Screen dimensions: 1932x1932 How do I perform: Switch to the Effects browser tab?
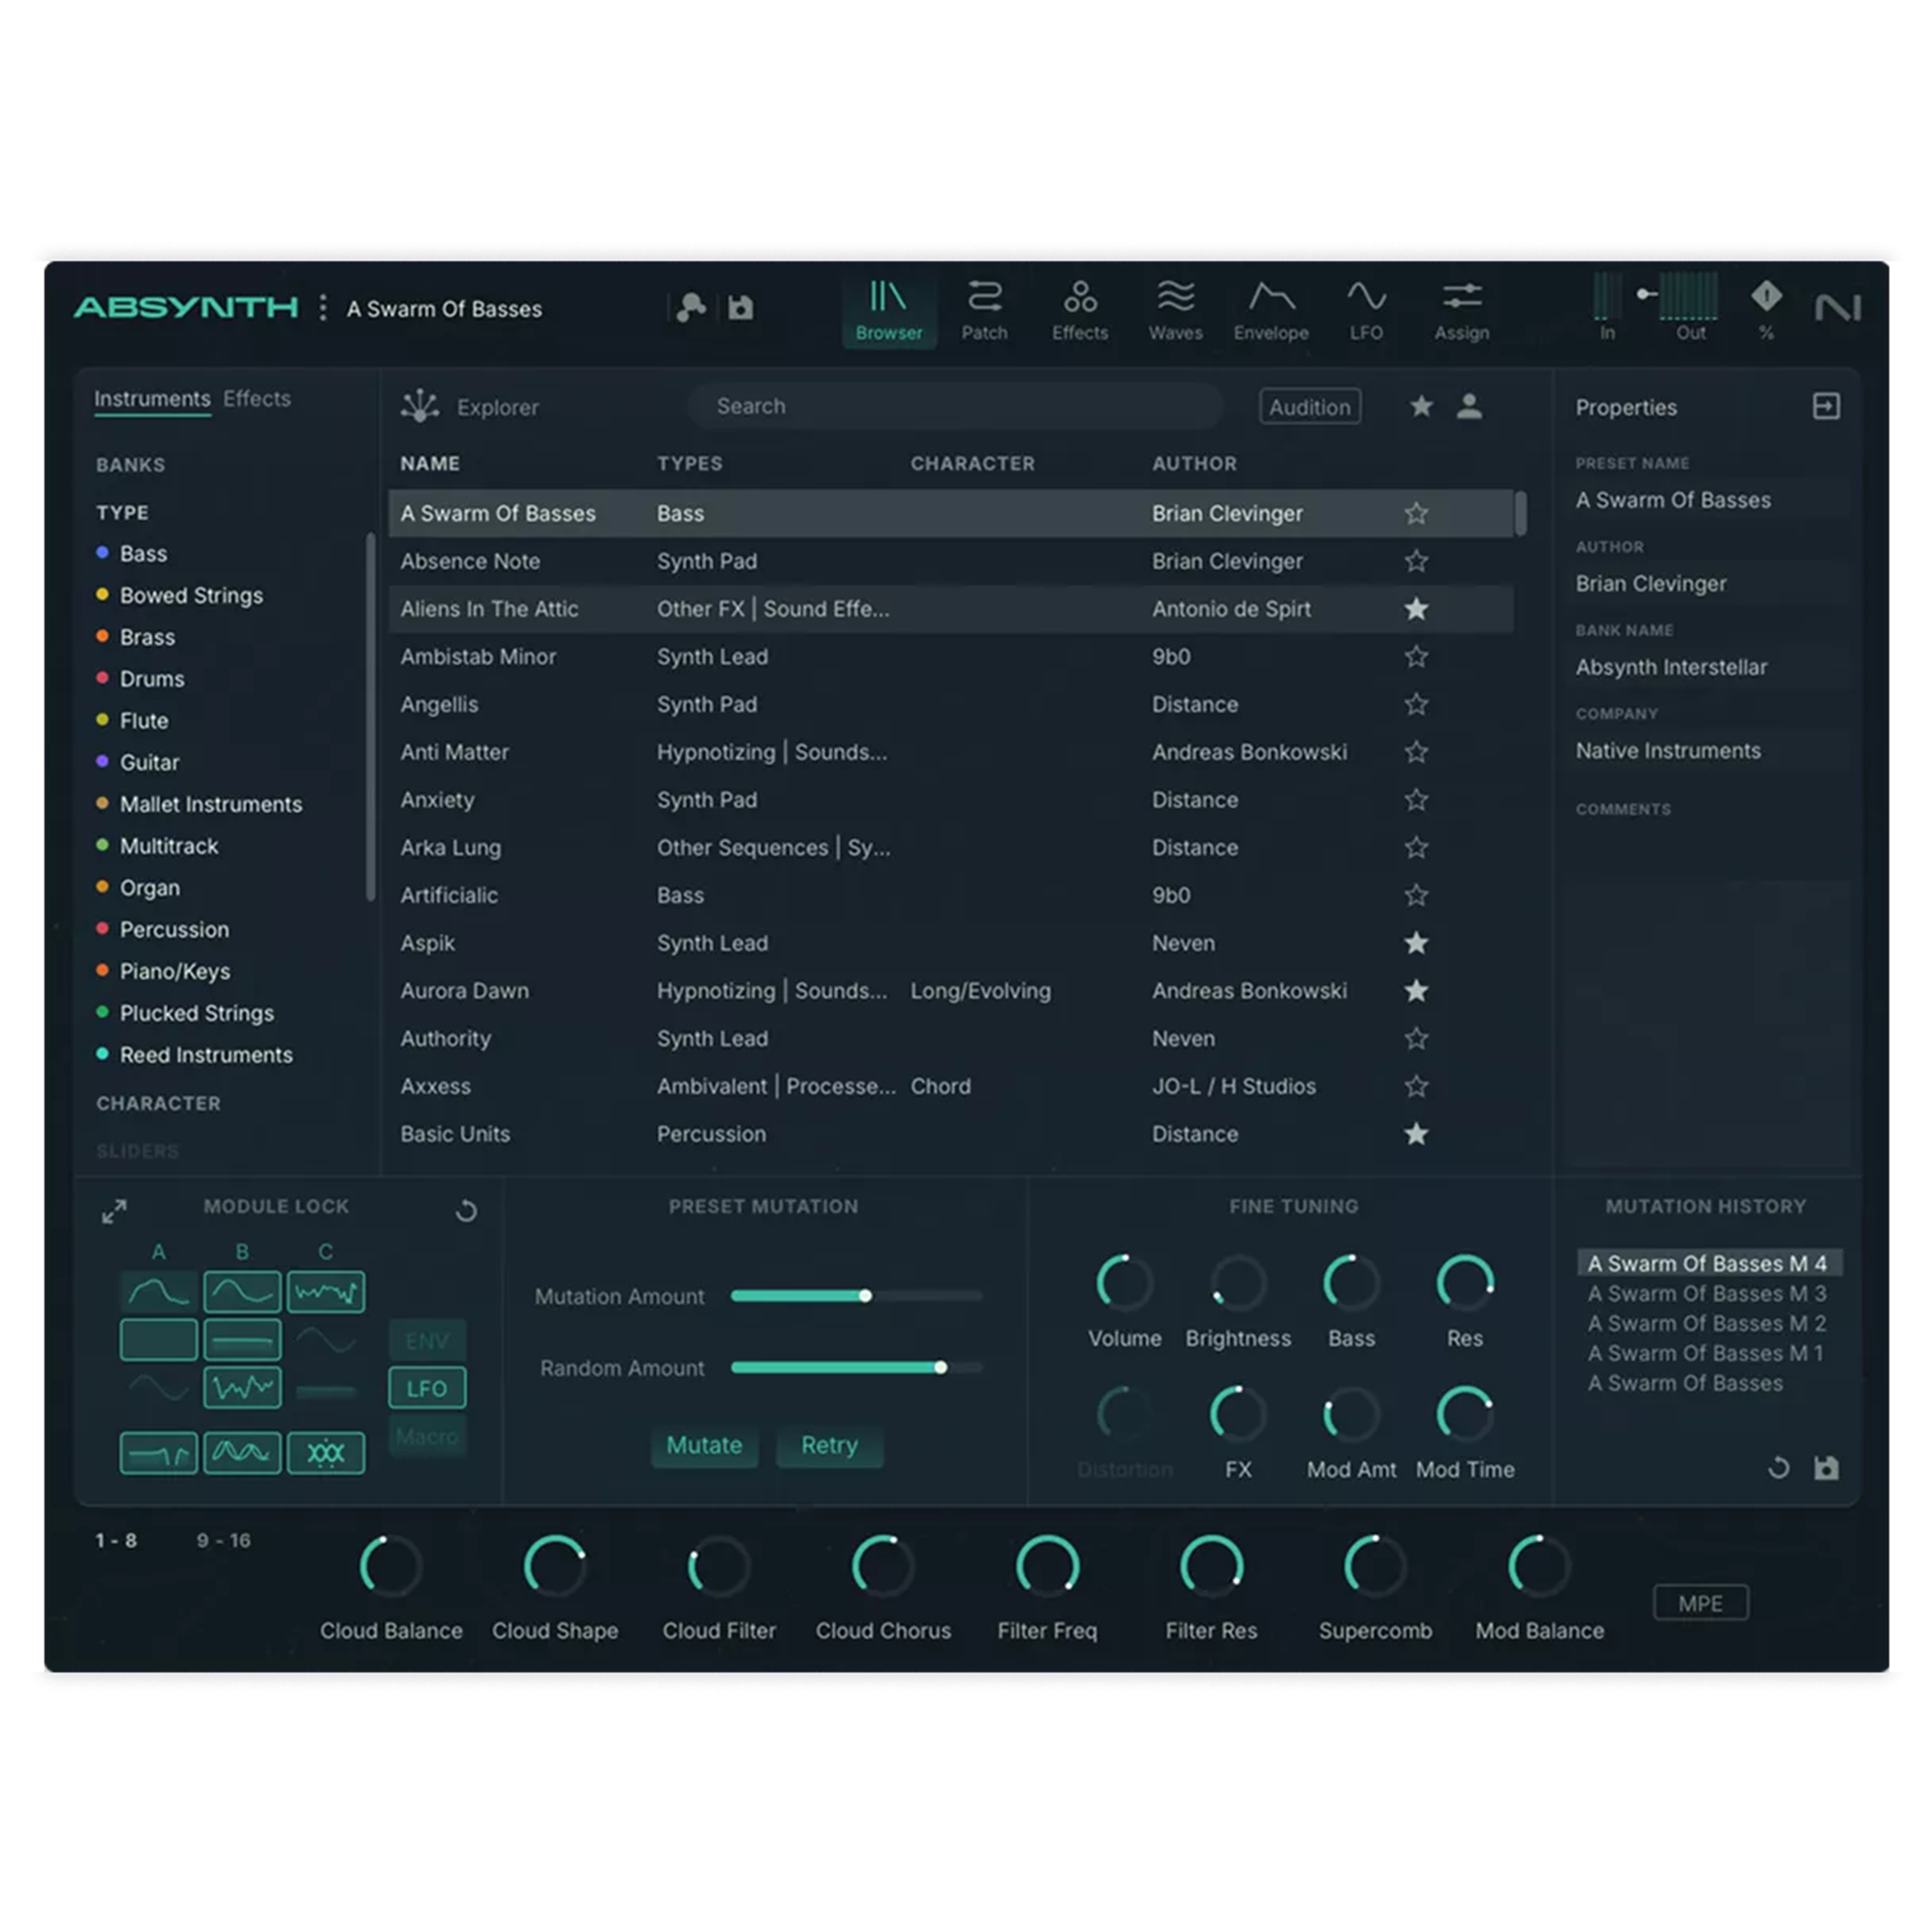[x=256, y=398]
